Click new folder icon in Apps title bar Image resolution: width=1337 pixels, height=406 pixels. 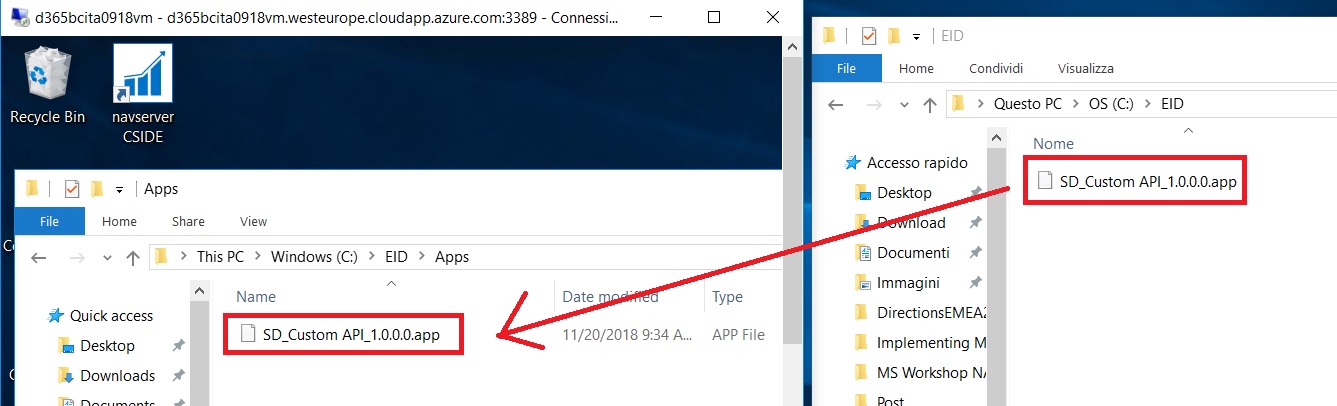97,188
